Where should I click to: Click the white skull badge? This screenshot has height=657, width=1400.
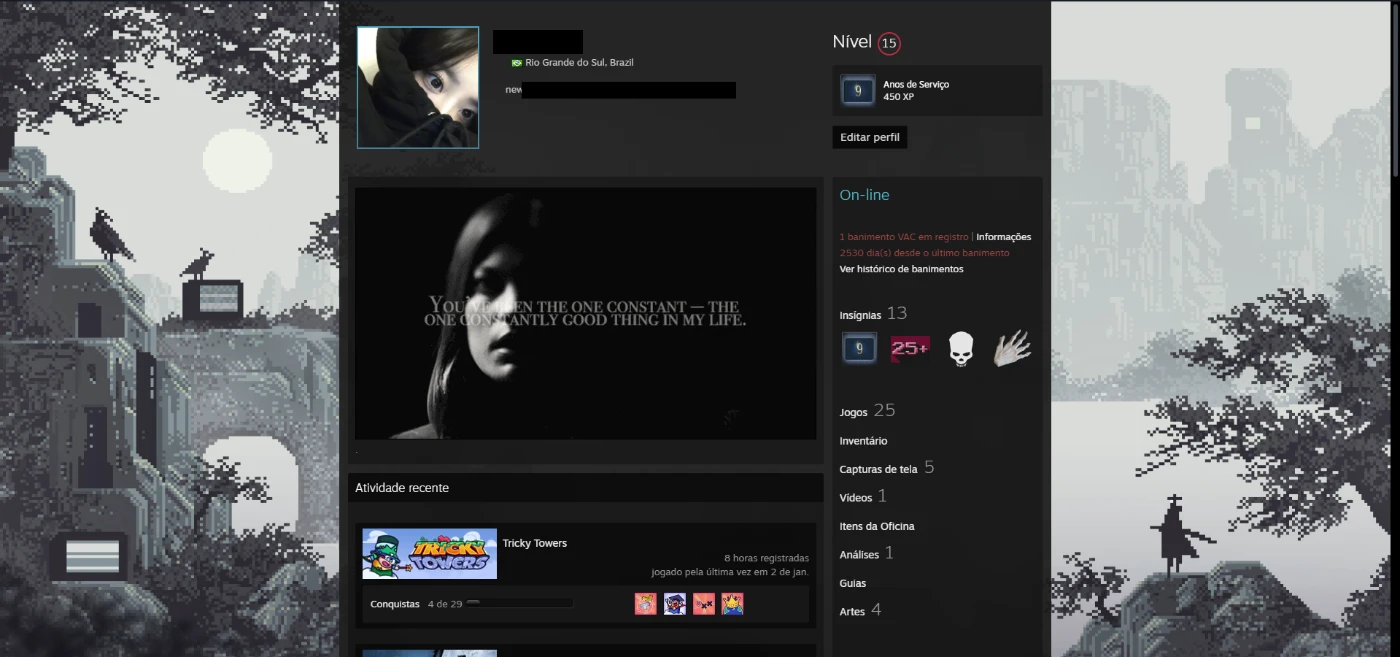960,348
